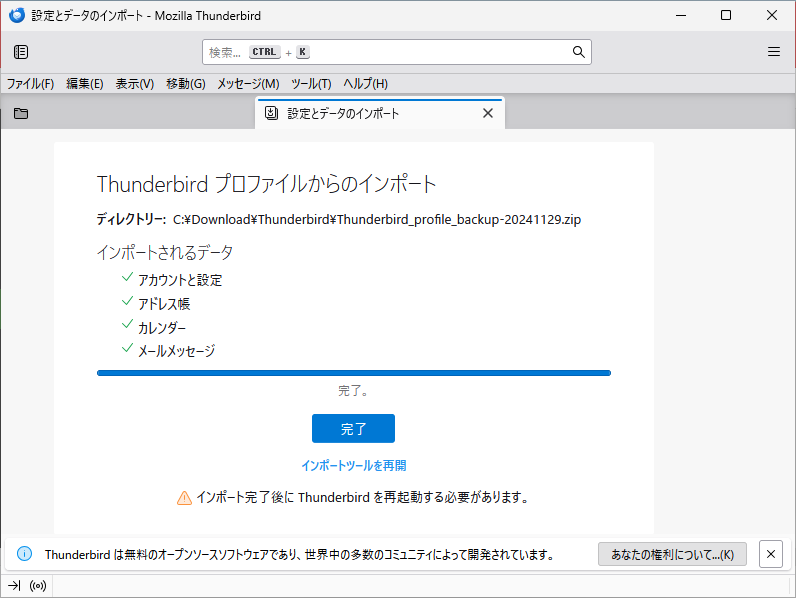Image resolution: width=796 pixels, height=598 pixels.
Task: Click the restart required warning message
Action: point(362,497)
